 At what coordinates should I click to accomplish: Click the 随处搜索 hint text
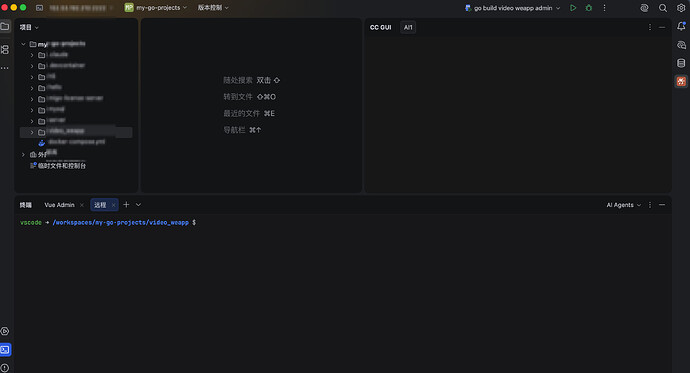[238, 80]
